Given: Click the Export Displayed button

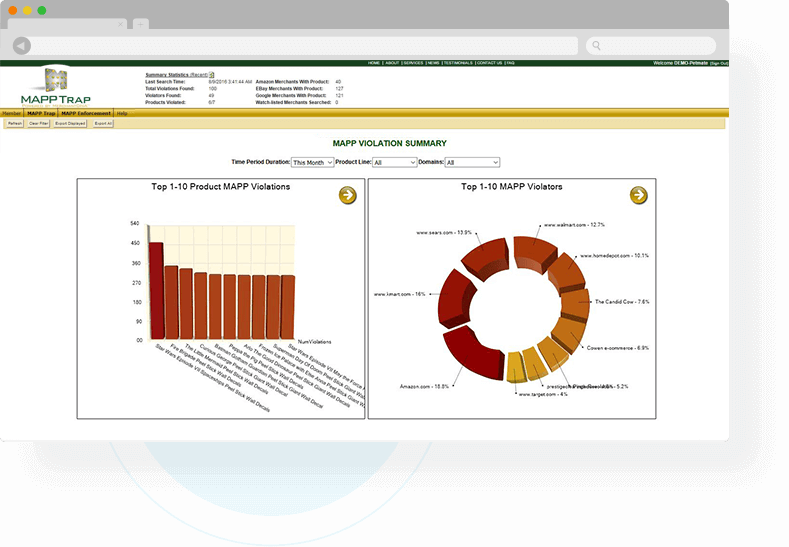Looking at the screenshot, I should pyautogui.click(x=70, y=124).
